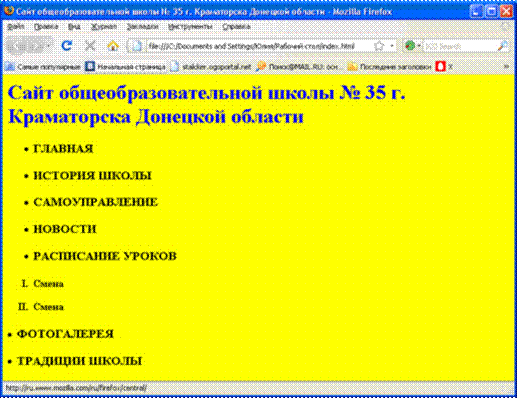Open the Журнал menu

[x=104, y=27]
